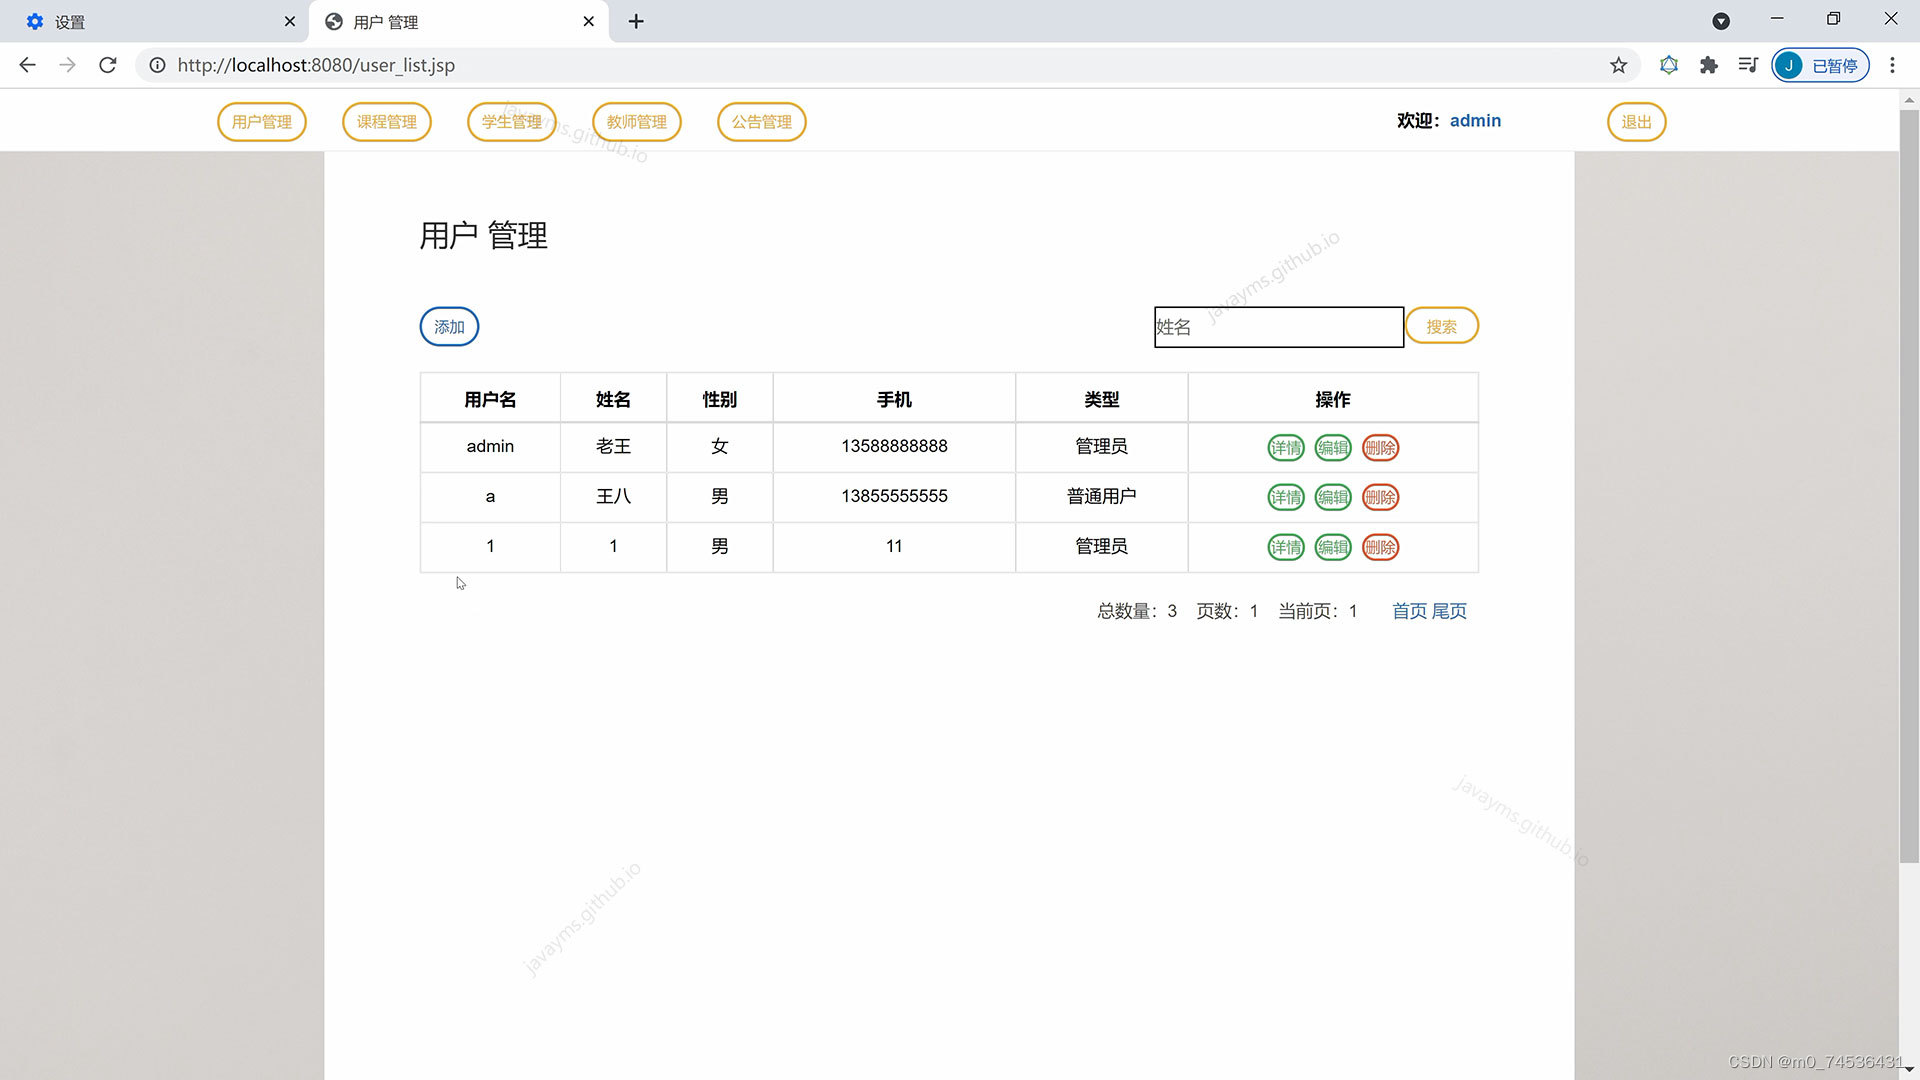This screenshot has width=1920, height=1080.
Task: Open the browser extensions puzzle icon
Action: click(1708, 65)
